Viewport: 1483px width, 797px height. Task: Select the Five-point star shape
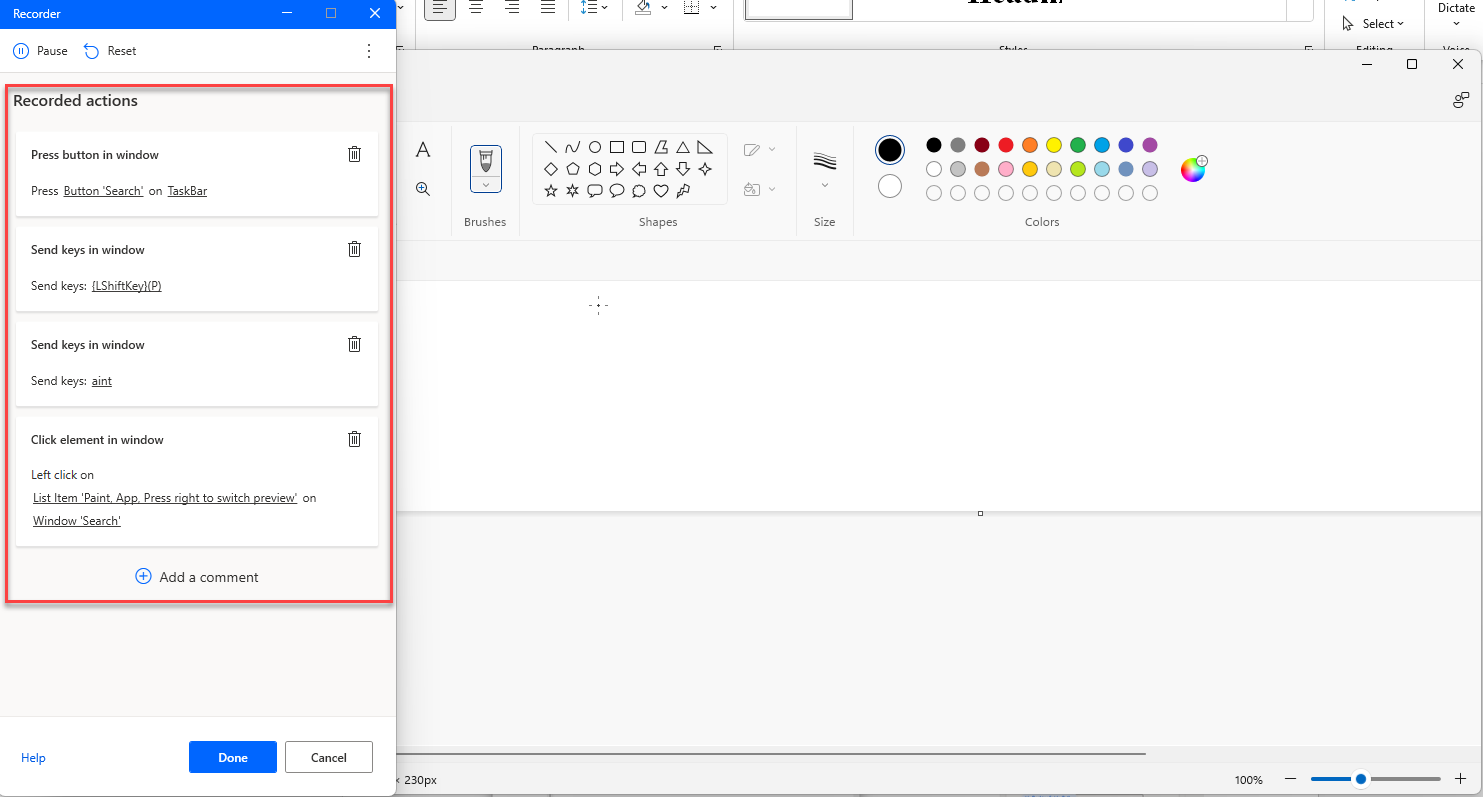tap(550, 190)
